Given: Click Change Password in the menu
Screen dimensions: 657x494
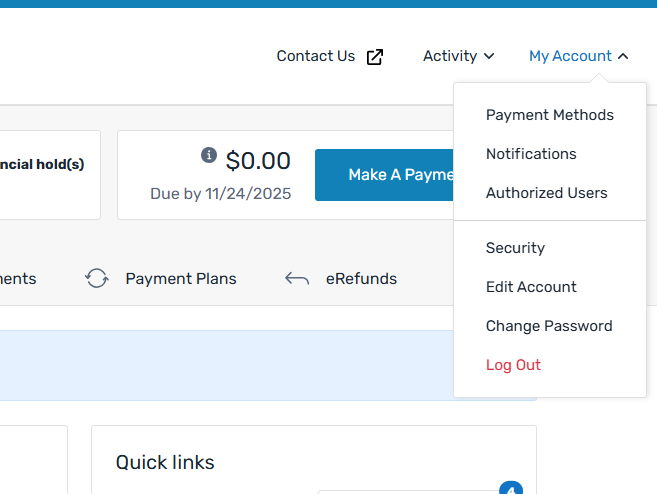Looking at the screenshot, I should tap(549, 326).
